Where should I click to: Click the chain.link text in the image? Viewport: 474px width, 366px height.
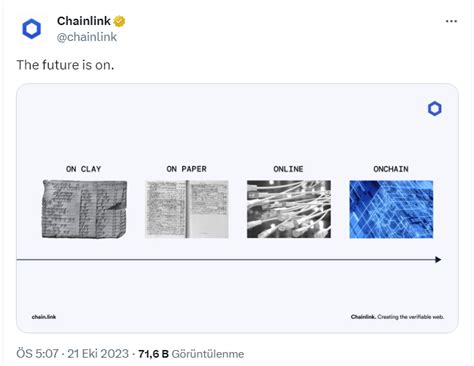point(44,317)
